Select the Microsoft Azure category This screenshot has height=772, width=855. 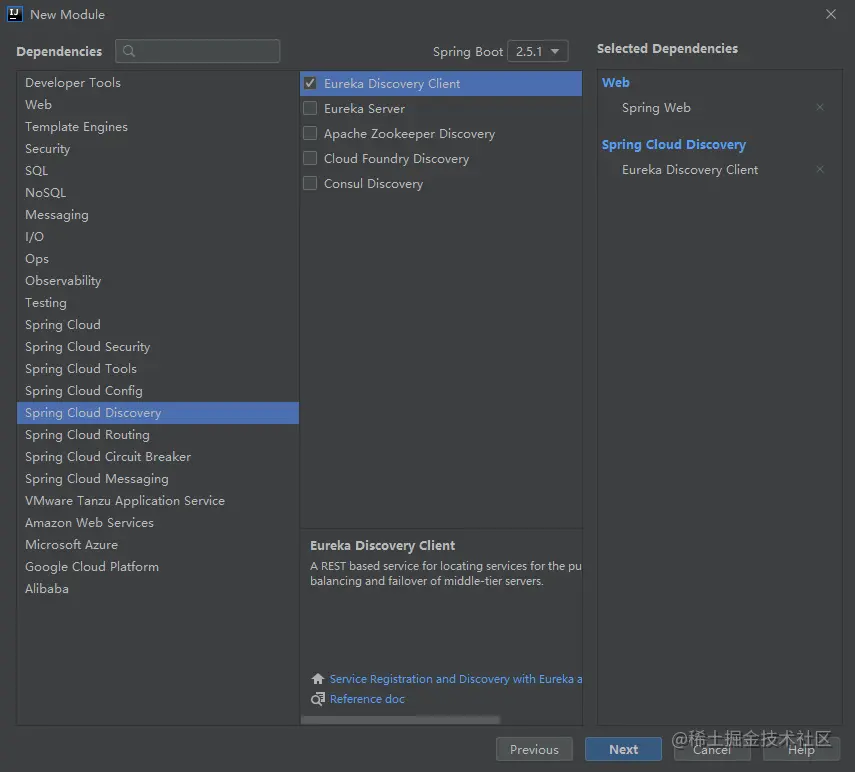tap(158, 545)
